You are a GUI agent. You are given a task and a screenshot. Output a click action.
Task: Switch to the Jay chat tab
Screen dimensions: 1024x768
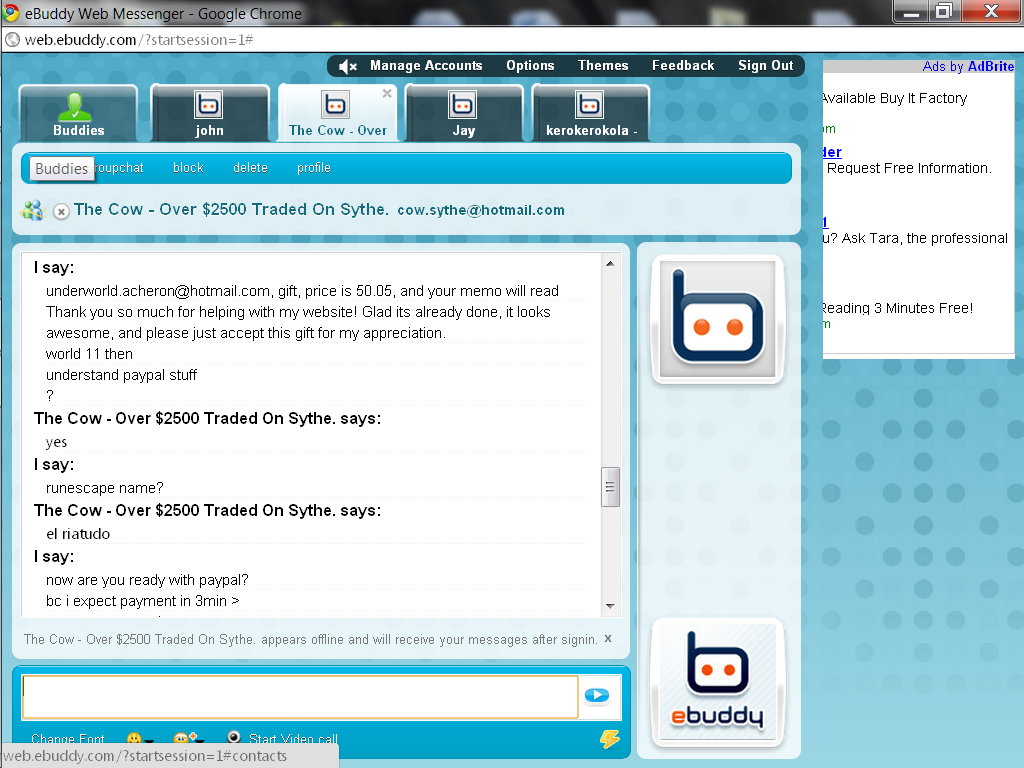[x=464, y=114]
